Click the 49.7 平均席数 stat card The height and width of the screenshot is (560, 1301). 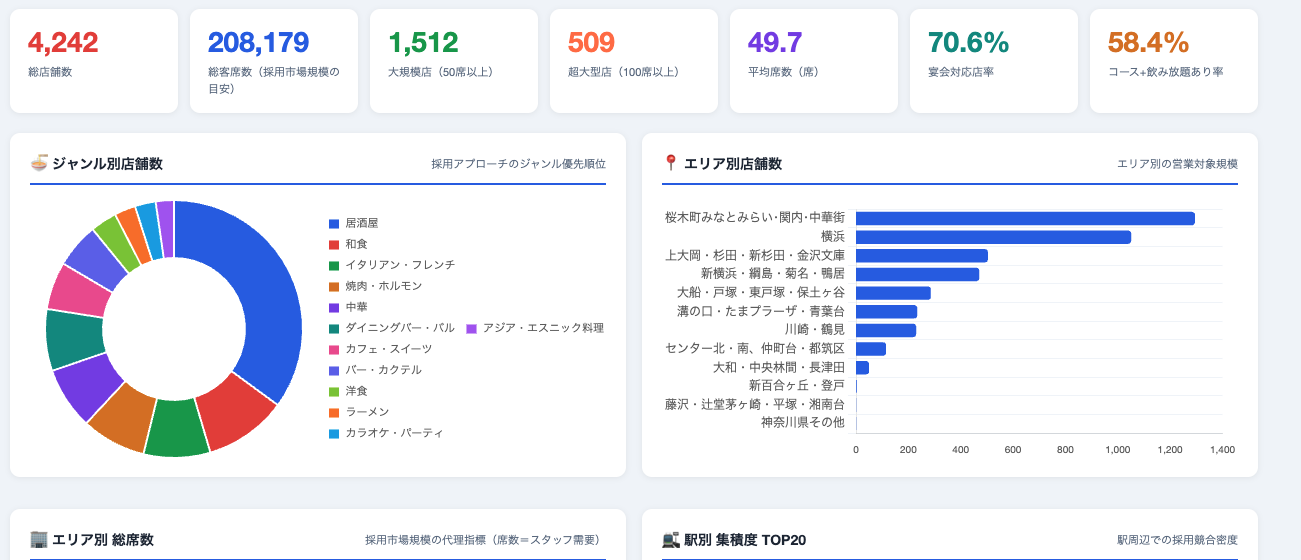(x=814, y=61)
